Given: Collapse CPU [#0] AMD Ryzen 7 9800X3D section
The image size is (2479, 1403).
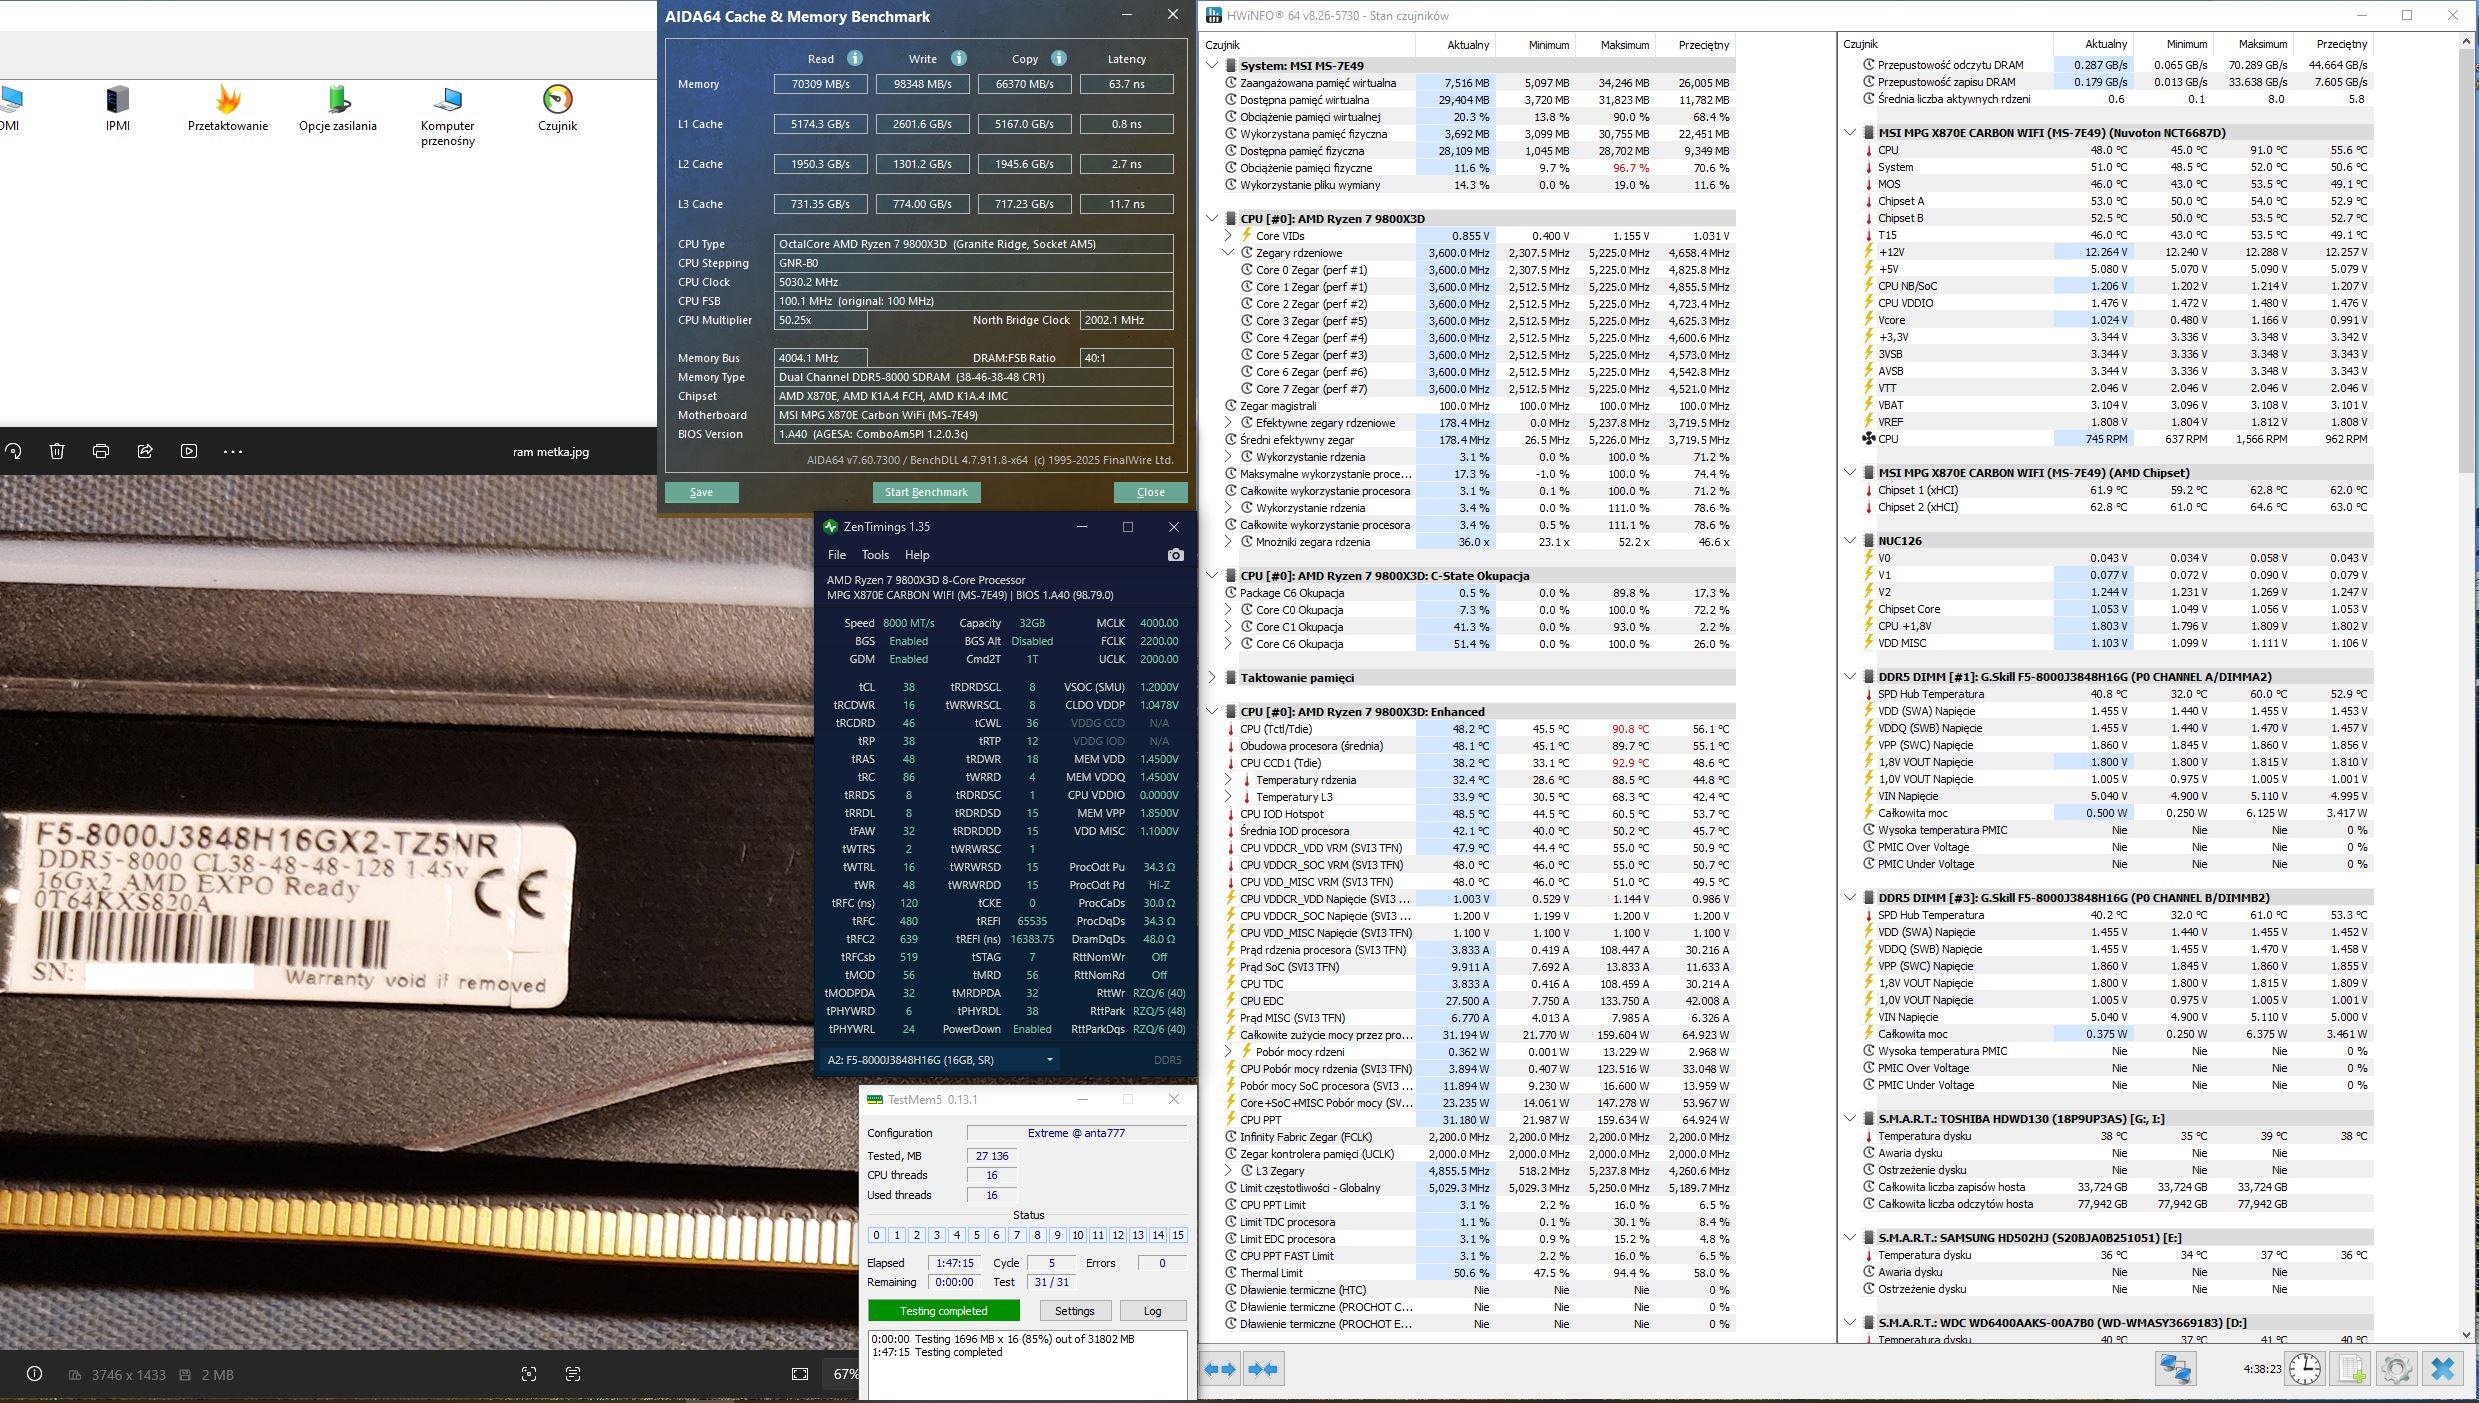Looking at the screenshot, I should (x=1212, y=218).
